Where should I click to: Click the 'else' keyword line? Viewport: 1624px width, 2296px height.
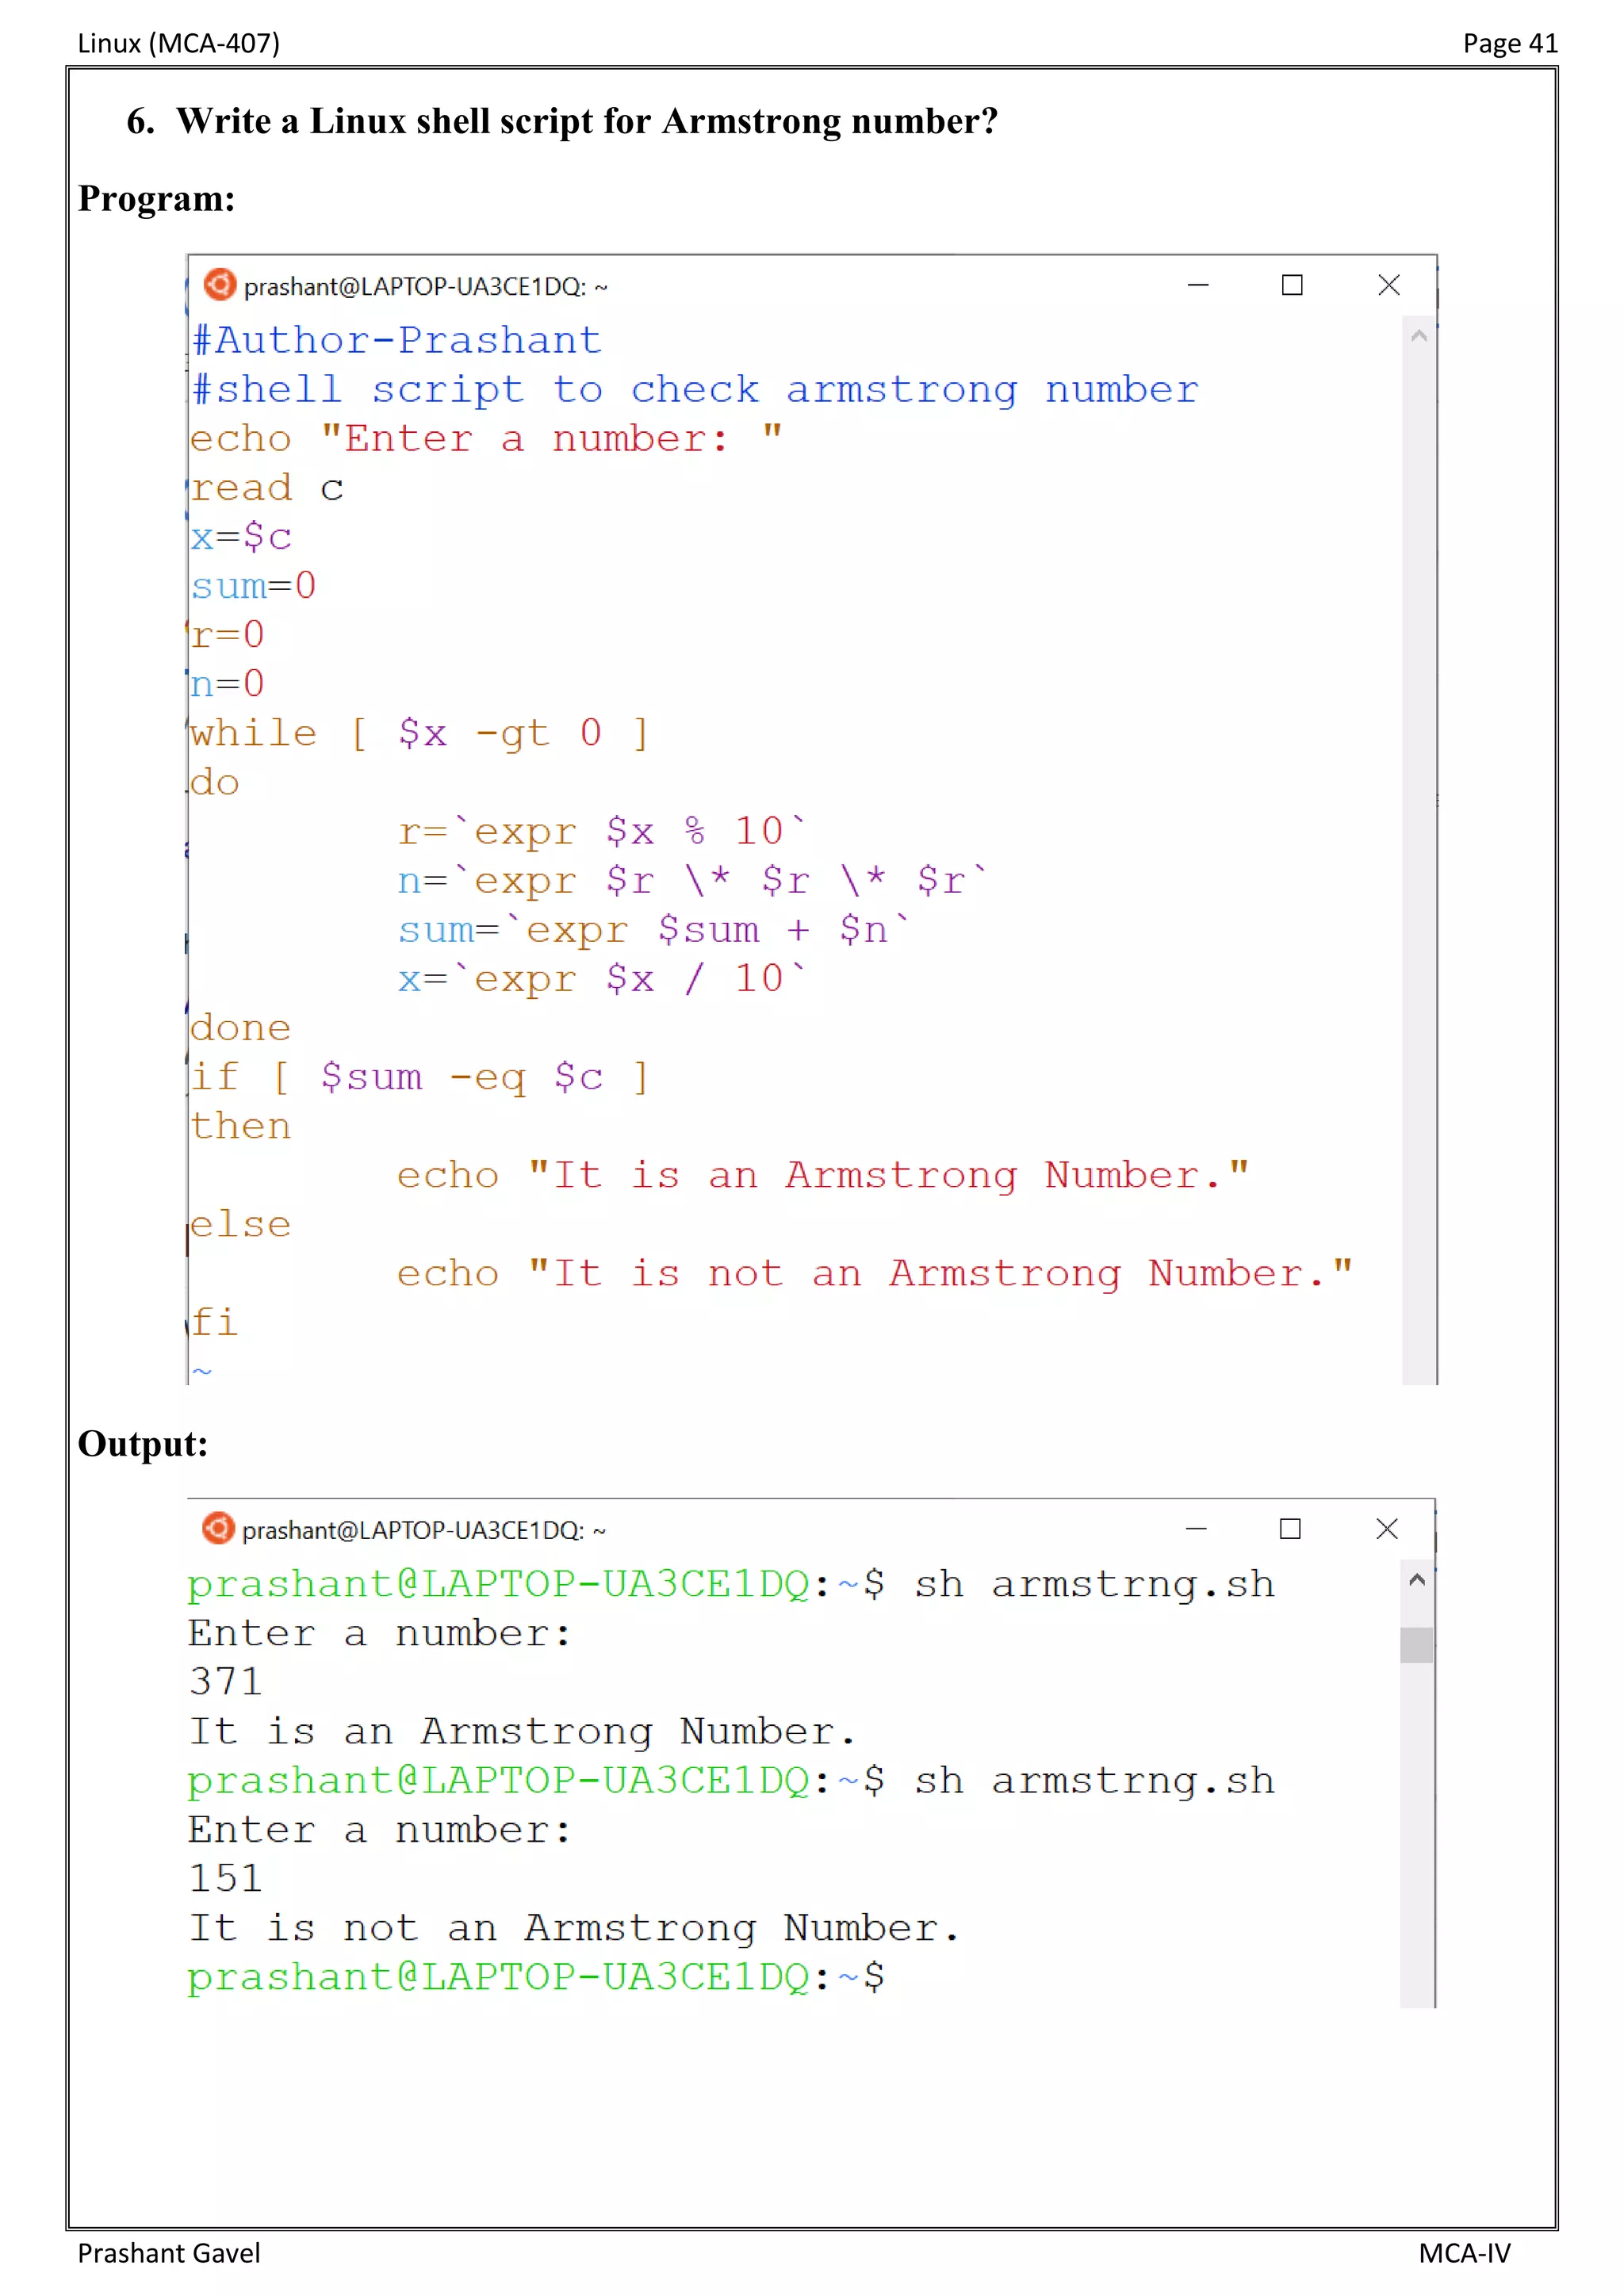tap(241, 1223)
